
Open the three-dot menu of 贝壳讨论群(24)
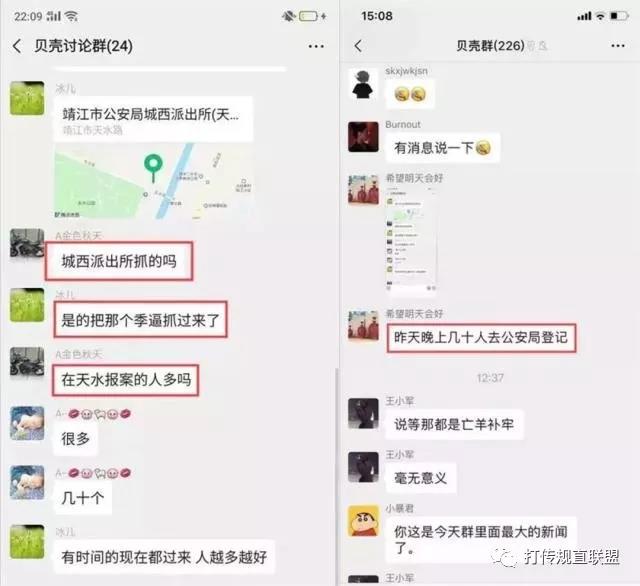(x=316, y=47)
